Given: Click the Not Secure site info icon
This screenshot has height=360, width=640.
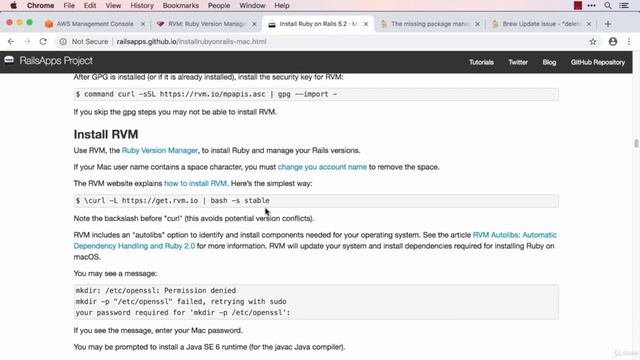Looking at the screenshot, I should pos(63,42).
